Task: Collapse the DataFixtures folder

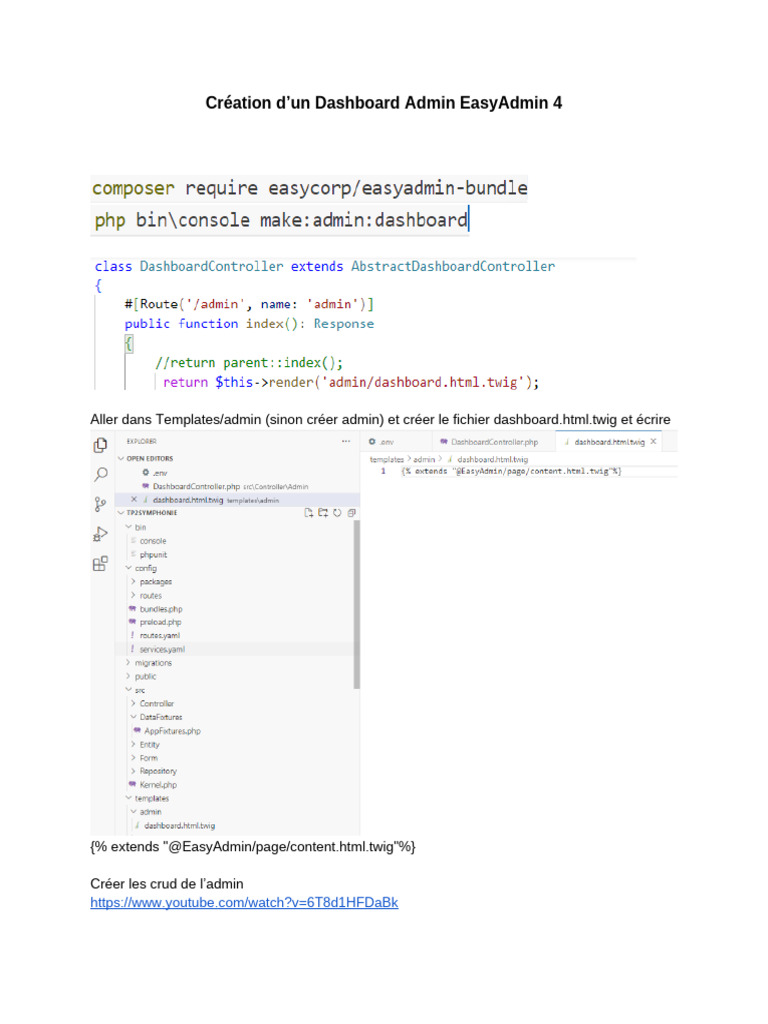Action: pyautogui.click(x=133, y=717)
